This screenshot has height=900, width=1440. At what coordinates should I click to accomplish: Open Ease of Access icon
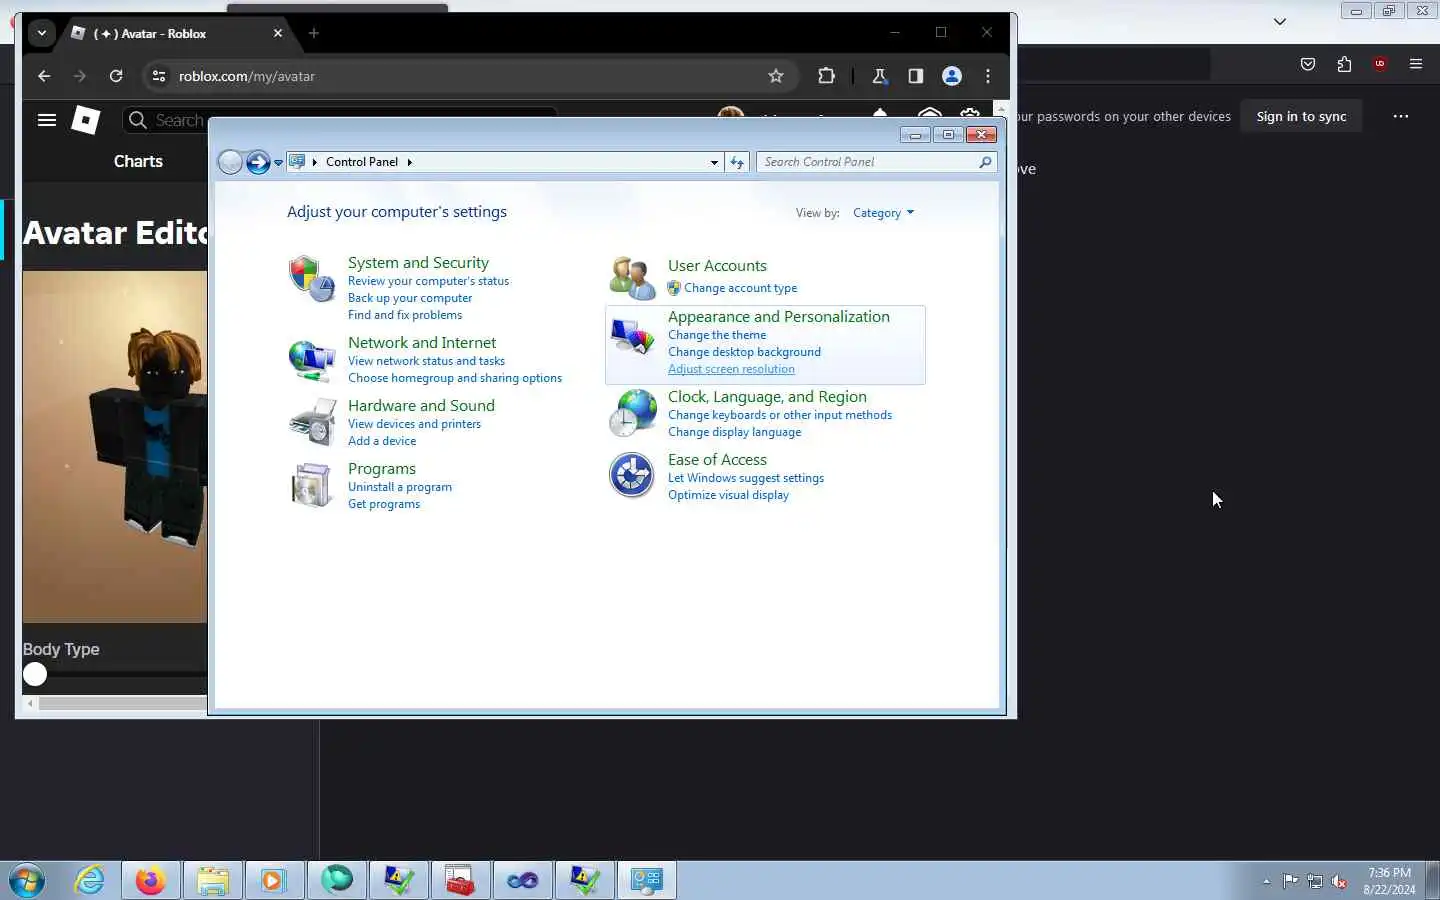(632, 475)
